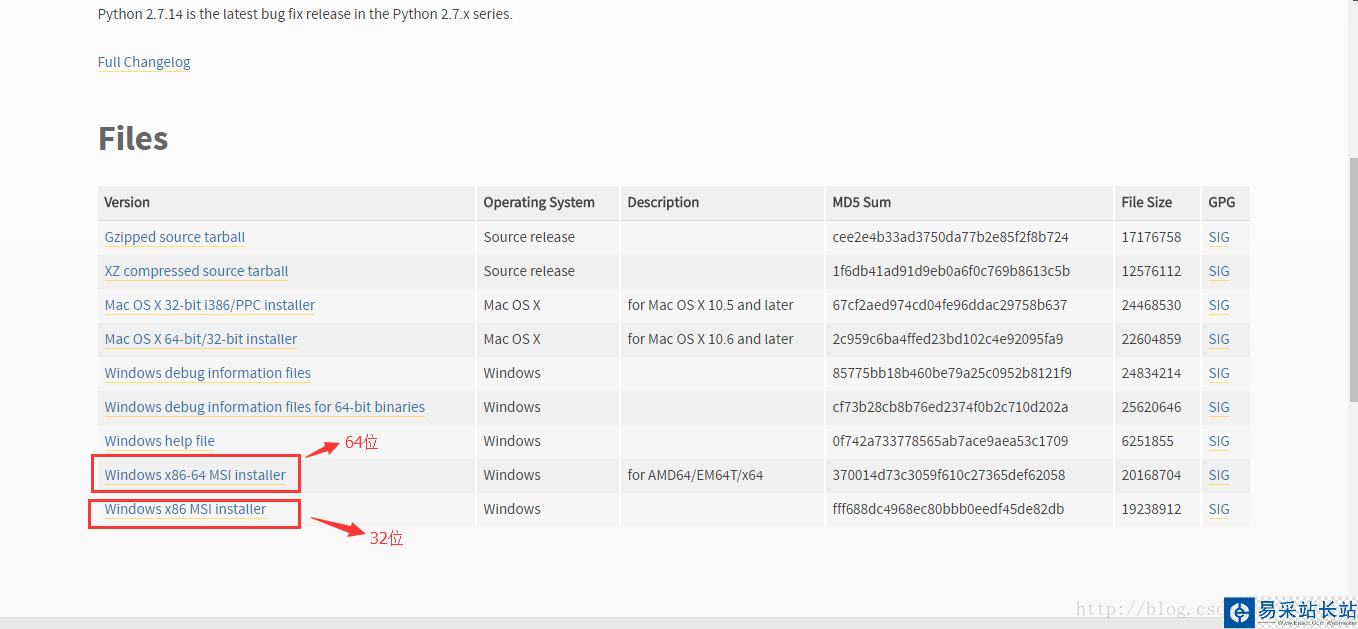Click SIG link for Windows help file
The height and width of the screenshot is (629, 1358).
tap(1219, 441)
